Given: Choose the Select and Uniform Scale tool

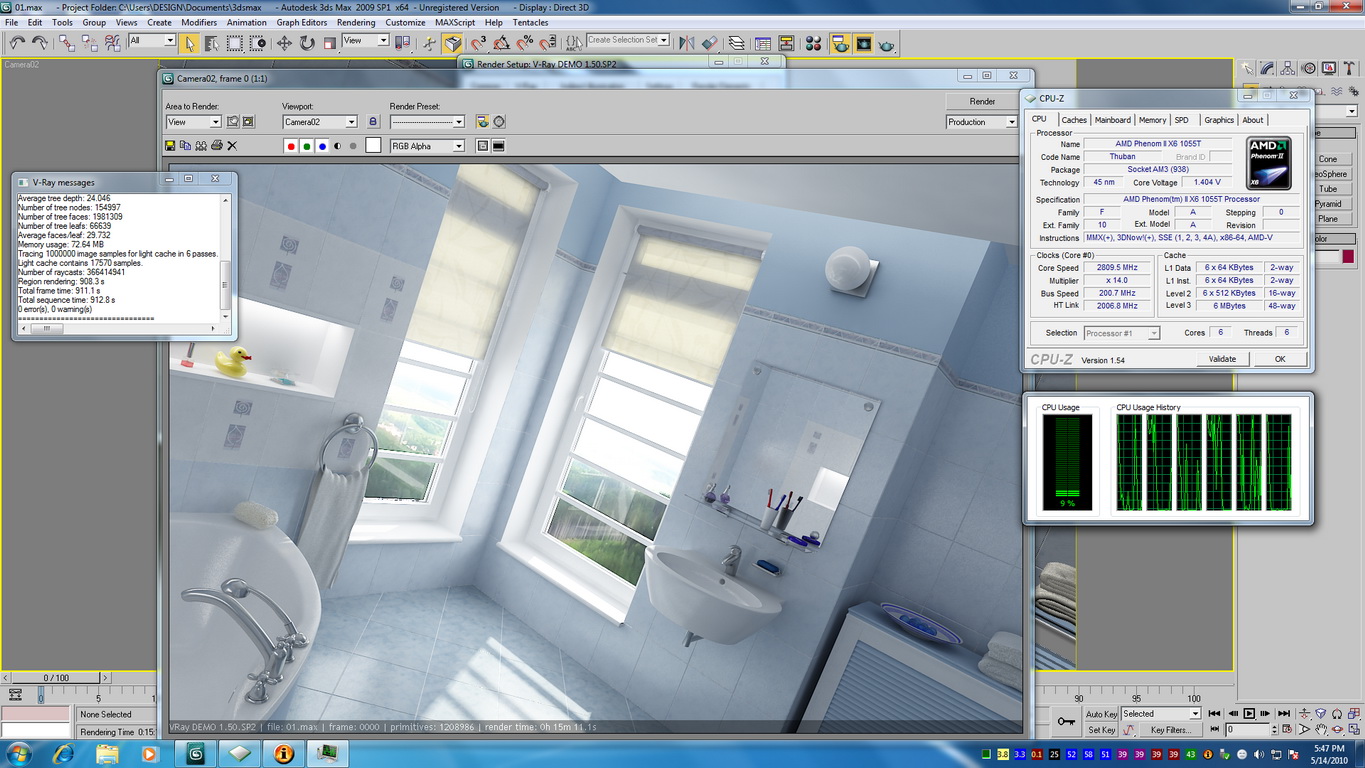Looking at the screenshot, I should [x=329, y=43].
